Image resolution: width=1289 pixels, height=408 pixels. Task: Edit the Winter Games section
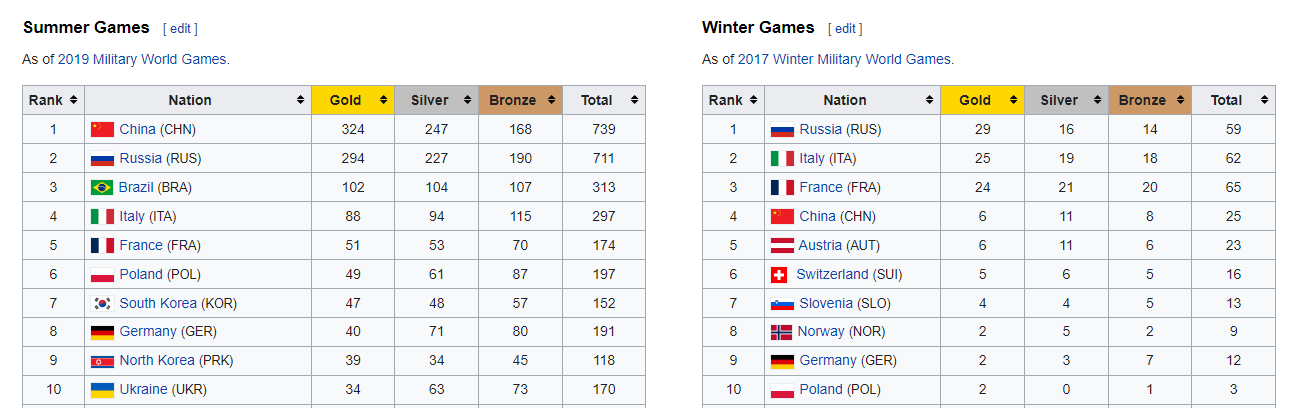[845, 29]
